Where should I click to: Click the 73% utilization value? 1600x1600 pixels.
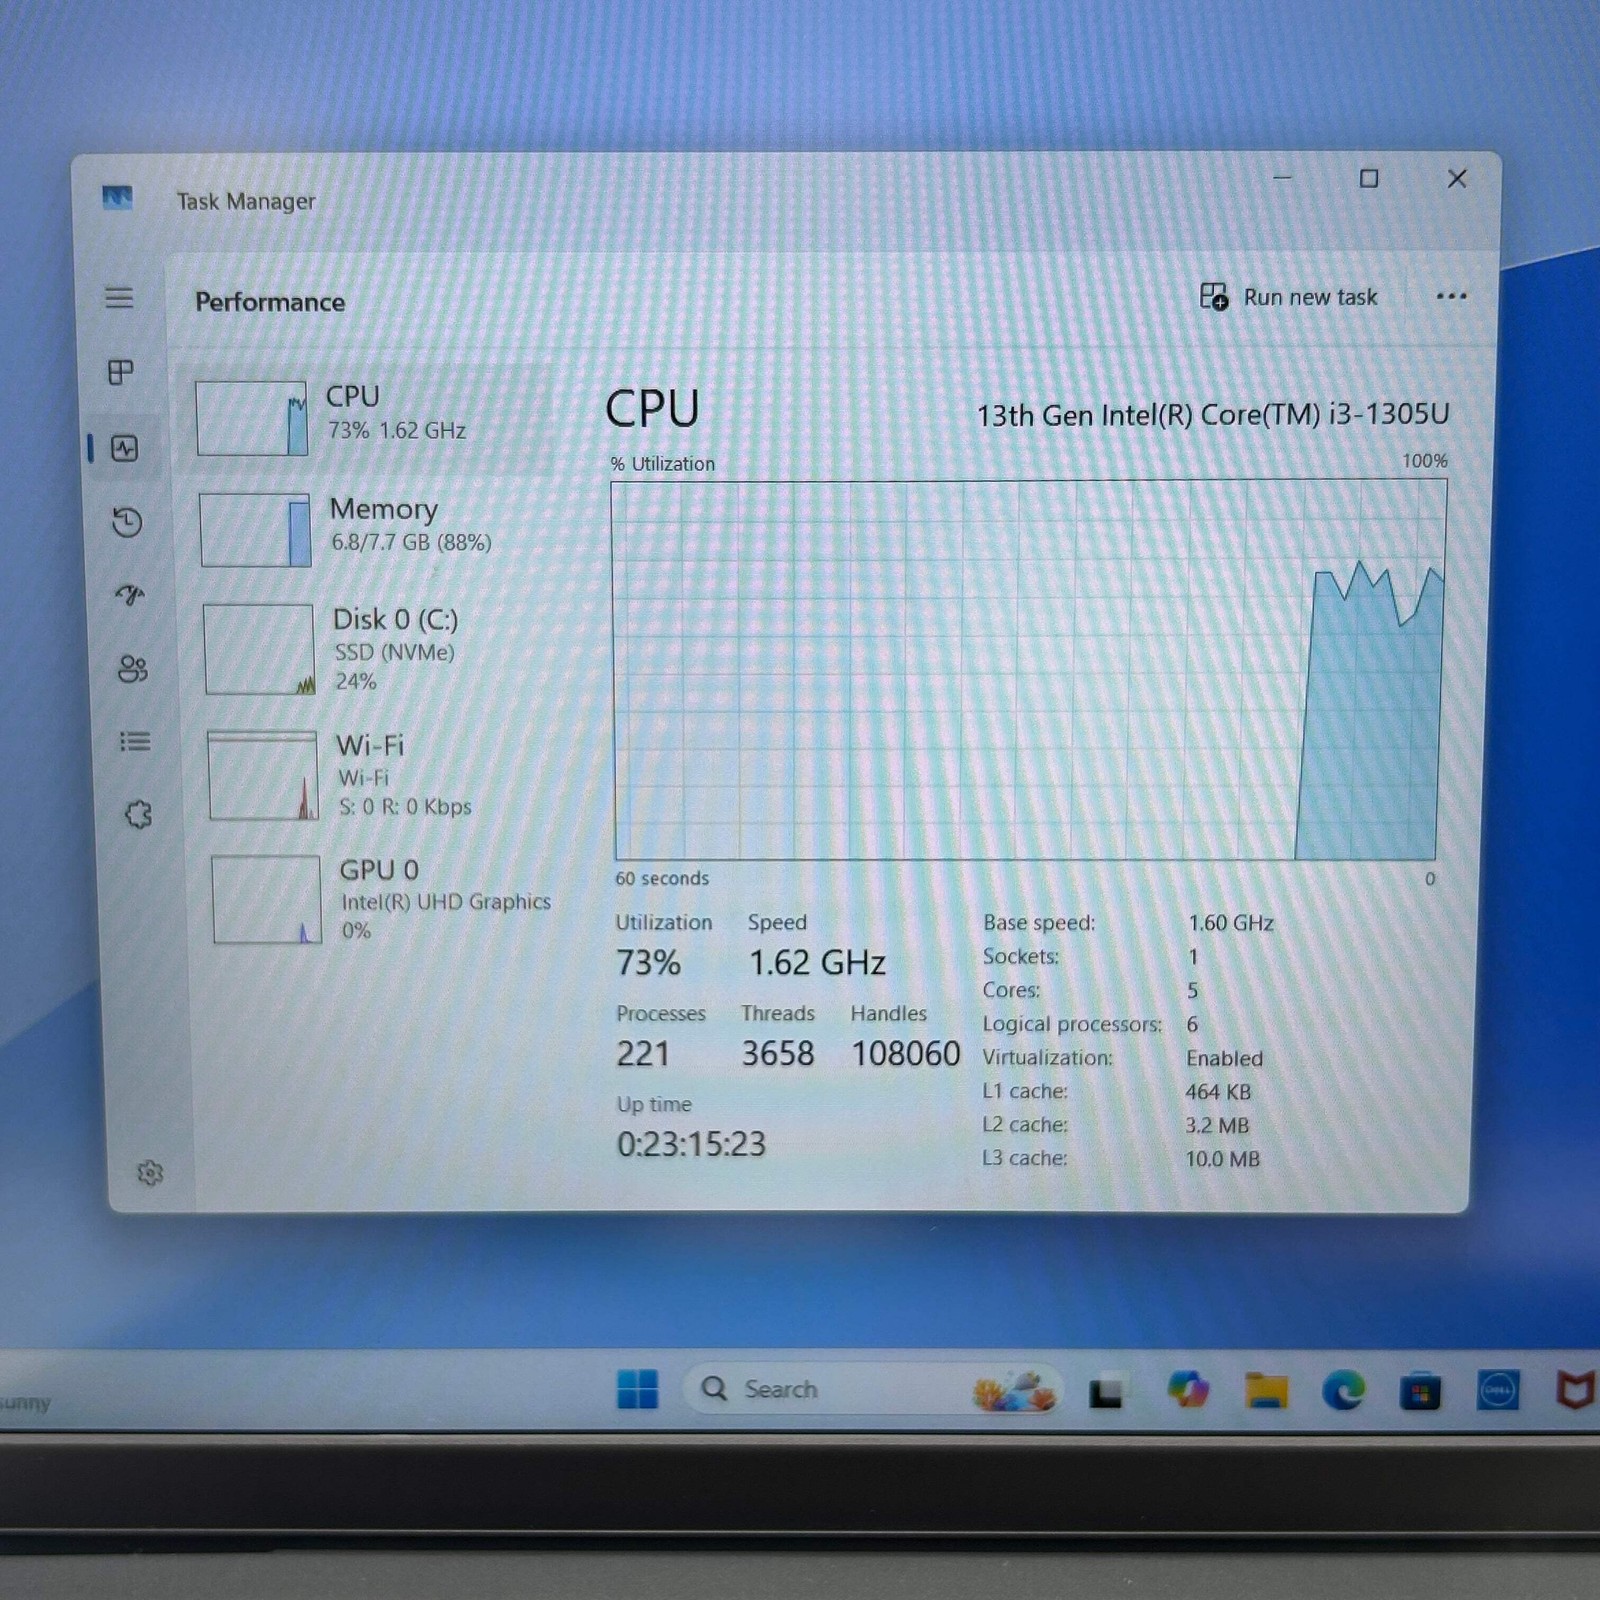[x=648, y=963]
